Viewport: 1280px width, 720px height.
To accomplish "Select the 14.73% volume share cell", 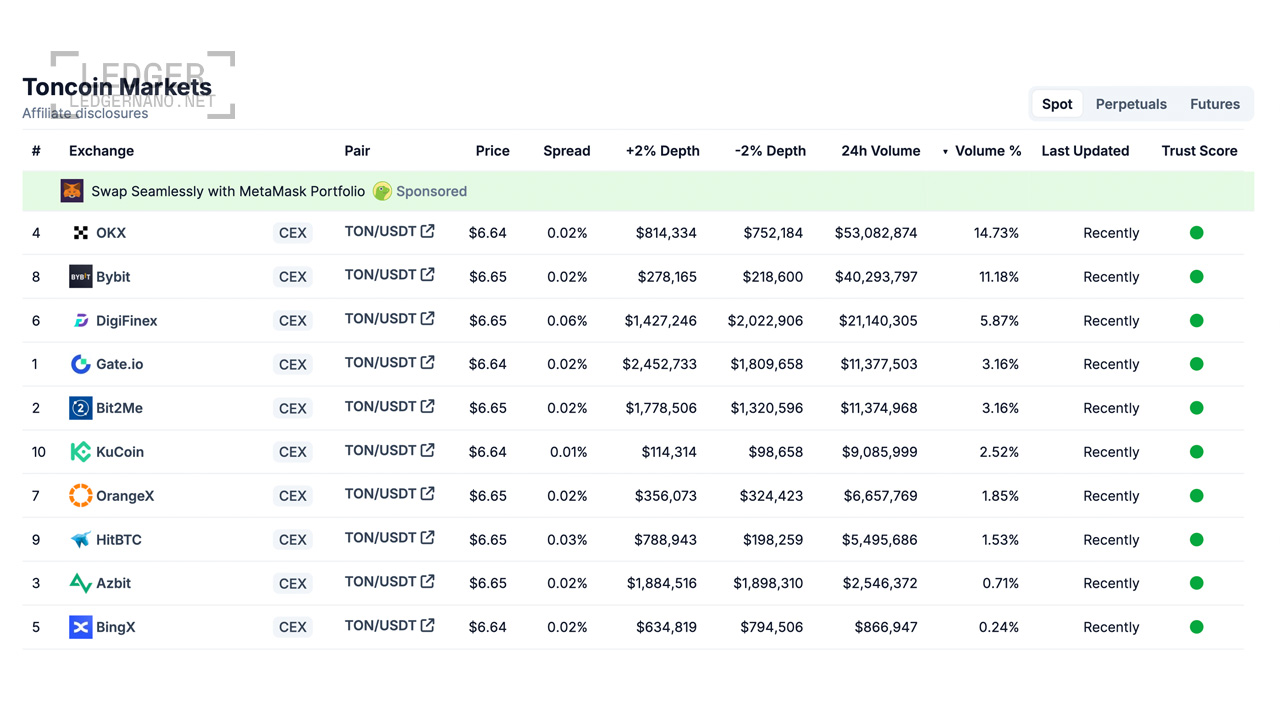I will tap(996, 233).
